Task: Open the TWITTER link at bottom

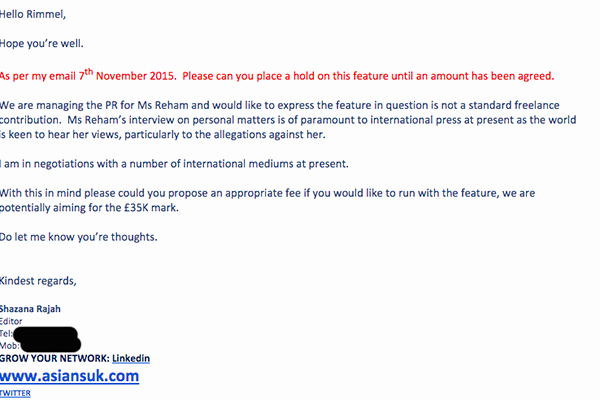Action: [15, 393]
